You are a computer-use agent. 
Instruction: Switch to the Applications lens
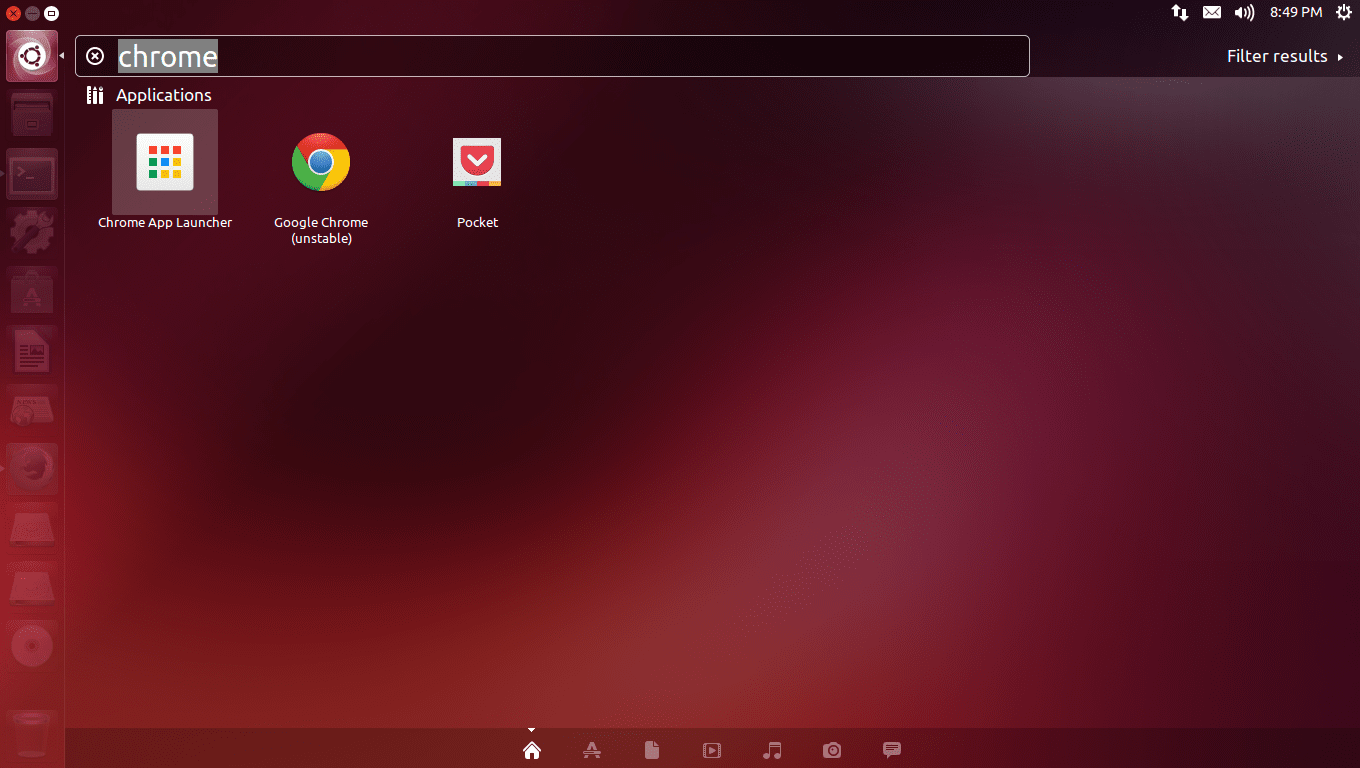pos(592,750)
